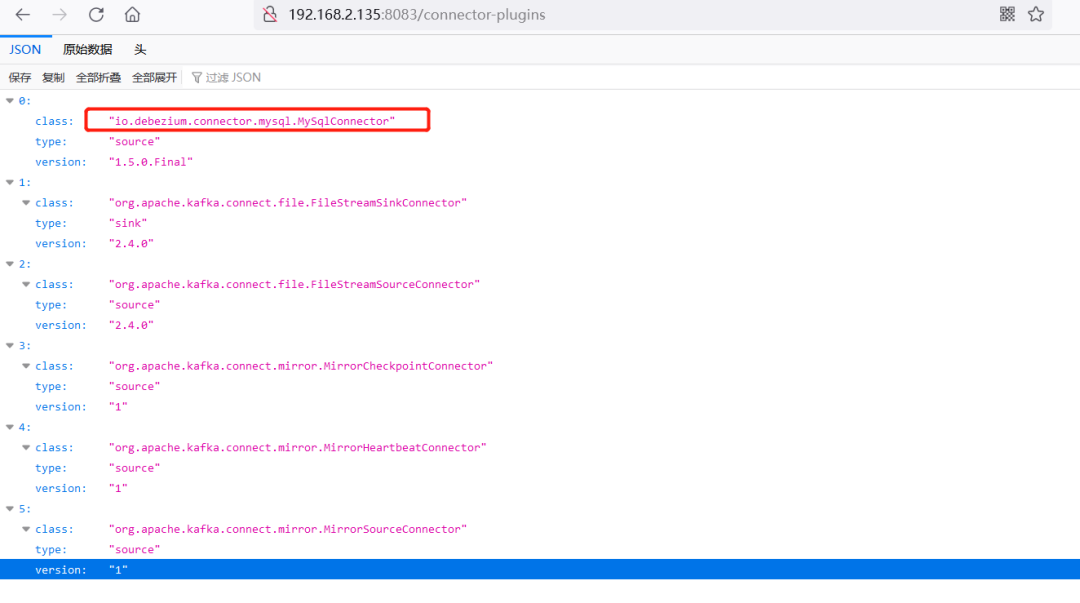Image resolution: width=1080 pixels, height=603 pixels.
Task: Collapse array item 5
Action: click(x=10, y=509)
